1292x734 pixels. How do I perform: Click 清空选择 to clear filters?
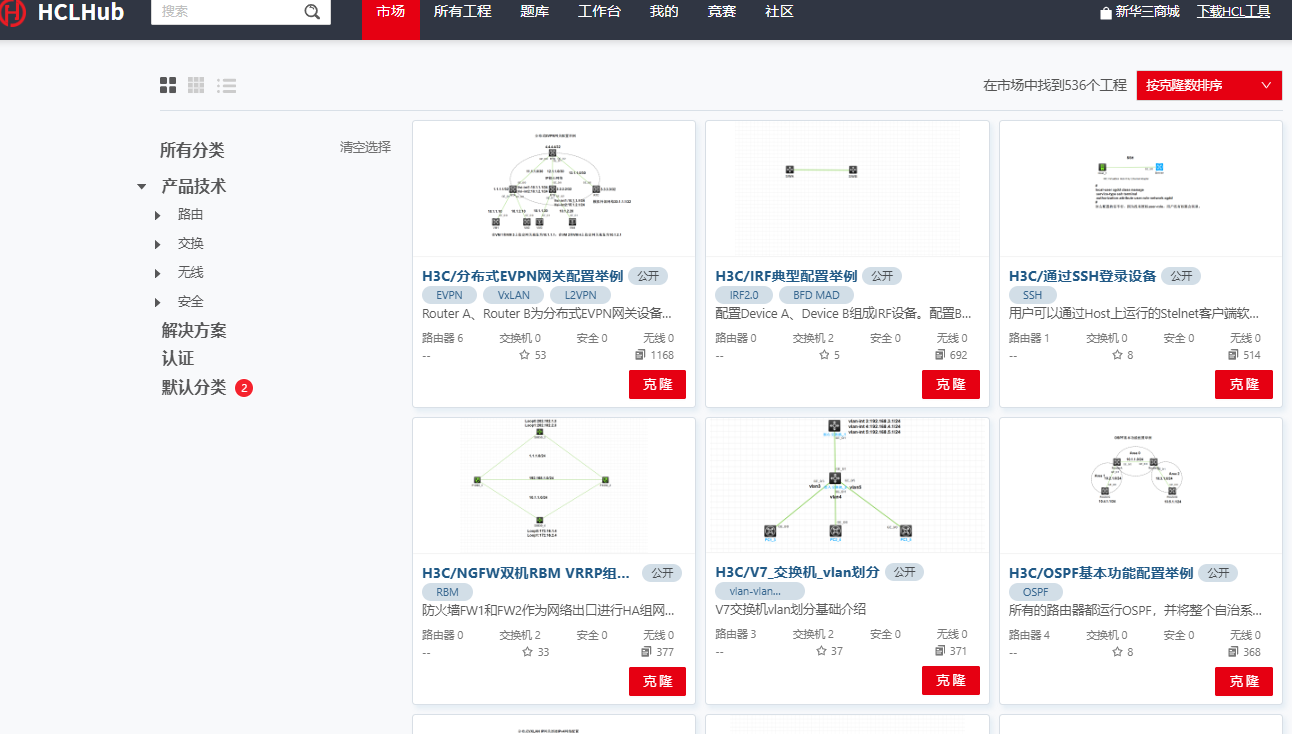pyautogui.click(x=365, y=147)
